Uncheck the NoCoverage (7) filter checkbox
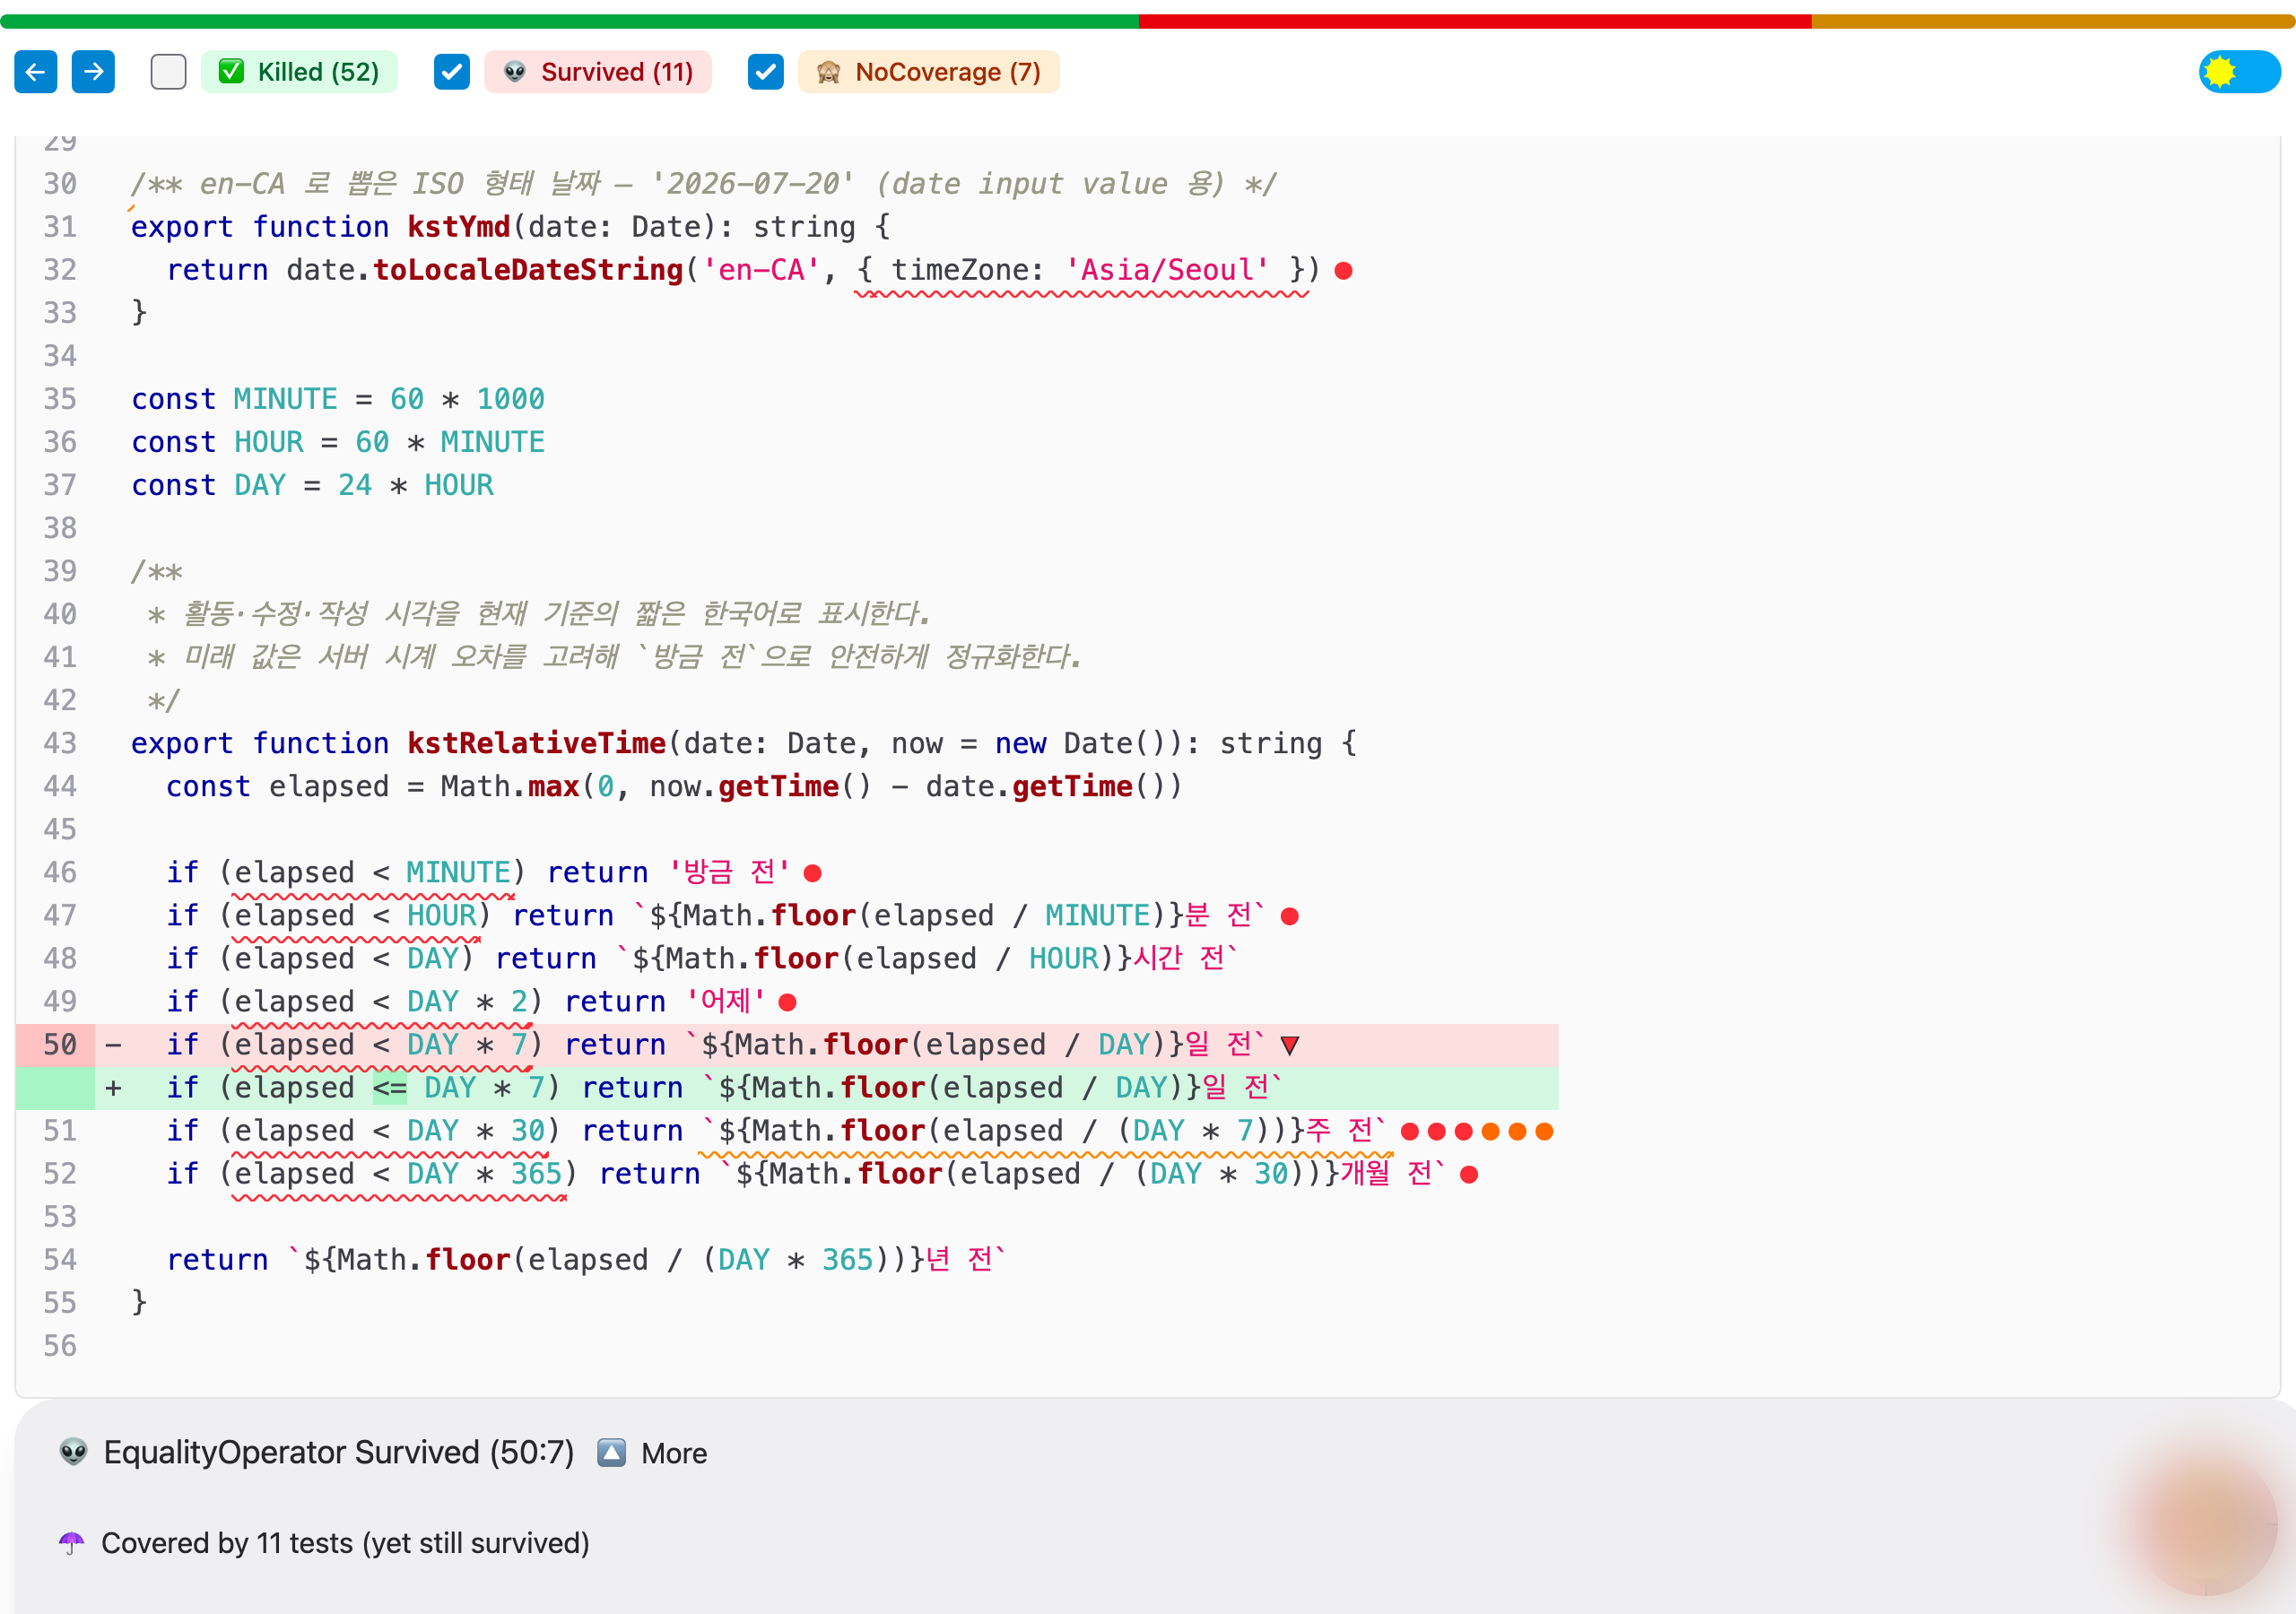The width and height of the screenshot is (2296, 1614). [766, 71]
